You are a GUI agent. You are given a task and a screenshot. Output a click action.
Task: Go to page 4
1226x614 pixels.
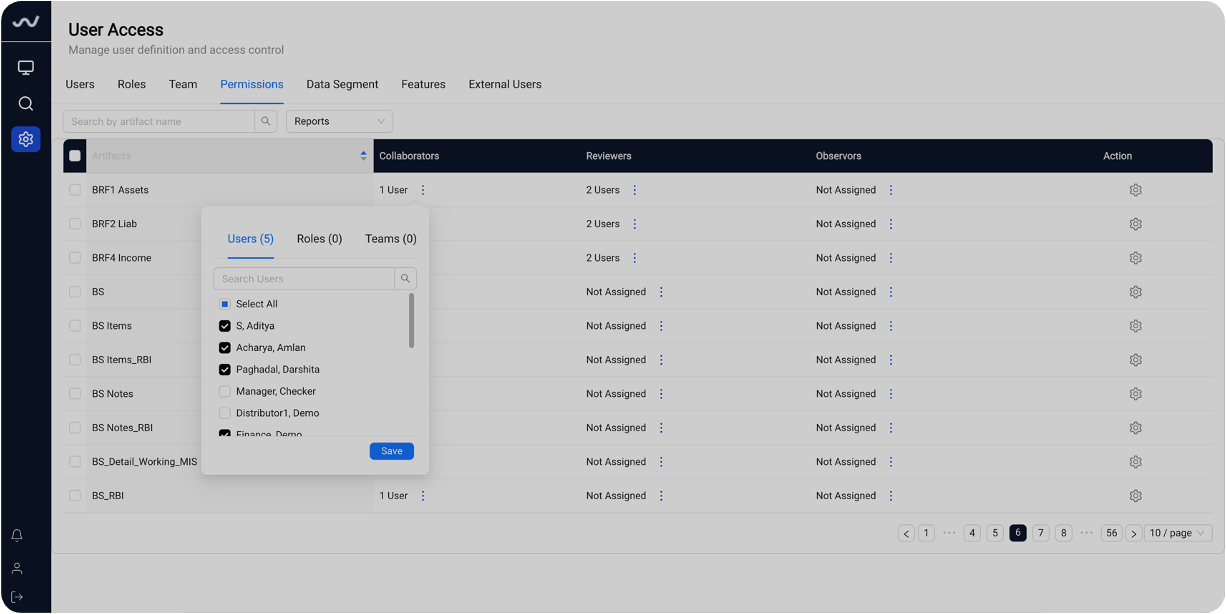point(972,533)
